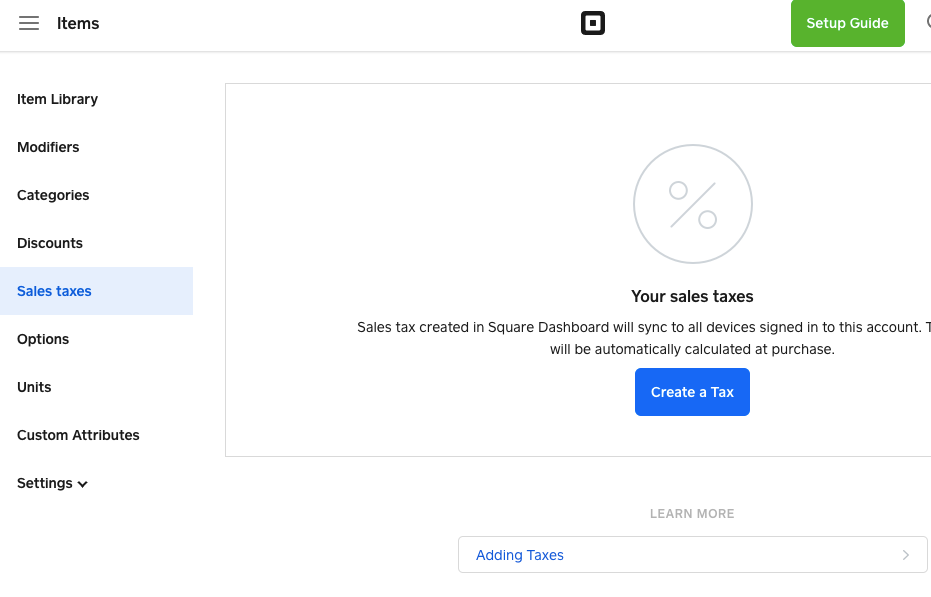Screen dimensions: 931x597
Task: Select the Sales taxes sidebar item
Action: click(54, 291)
